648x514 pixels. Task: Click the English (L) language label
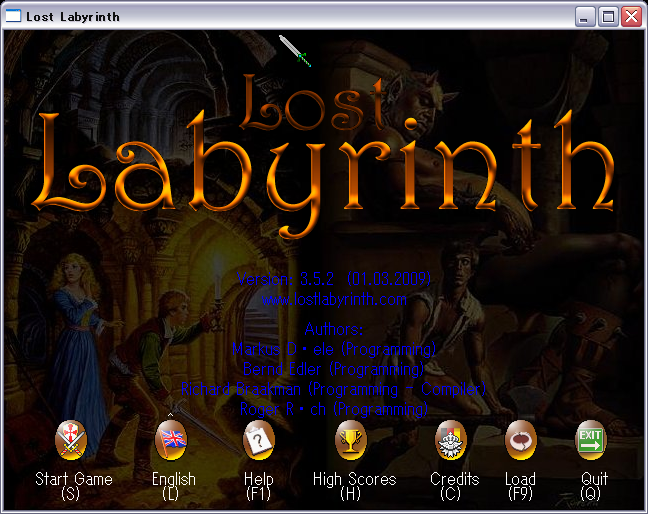click(174, 486)
